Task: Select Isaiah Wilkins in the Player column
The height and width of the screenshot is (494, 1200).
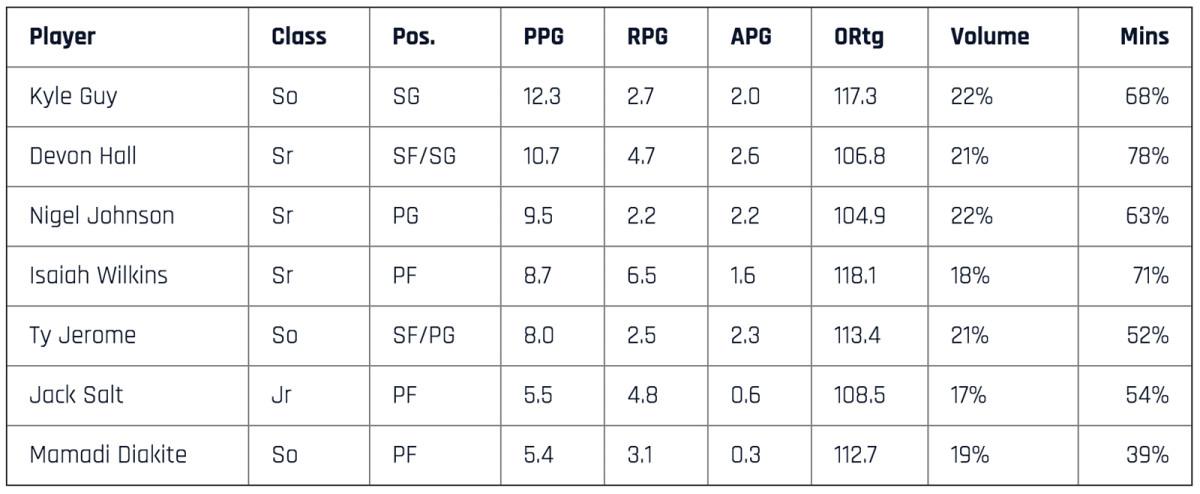Action: tap(100, 276)
